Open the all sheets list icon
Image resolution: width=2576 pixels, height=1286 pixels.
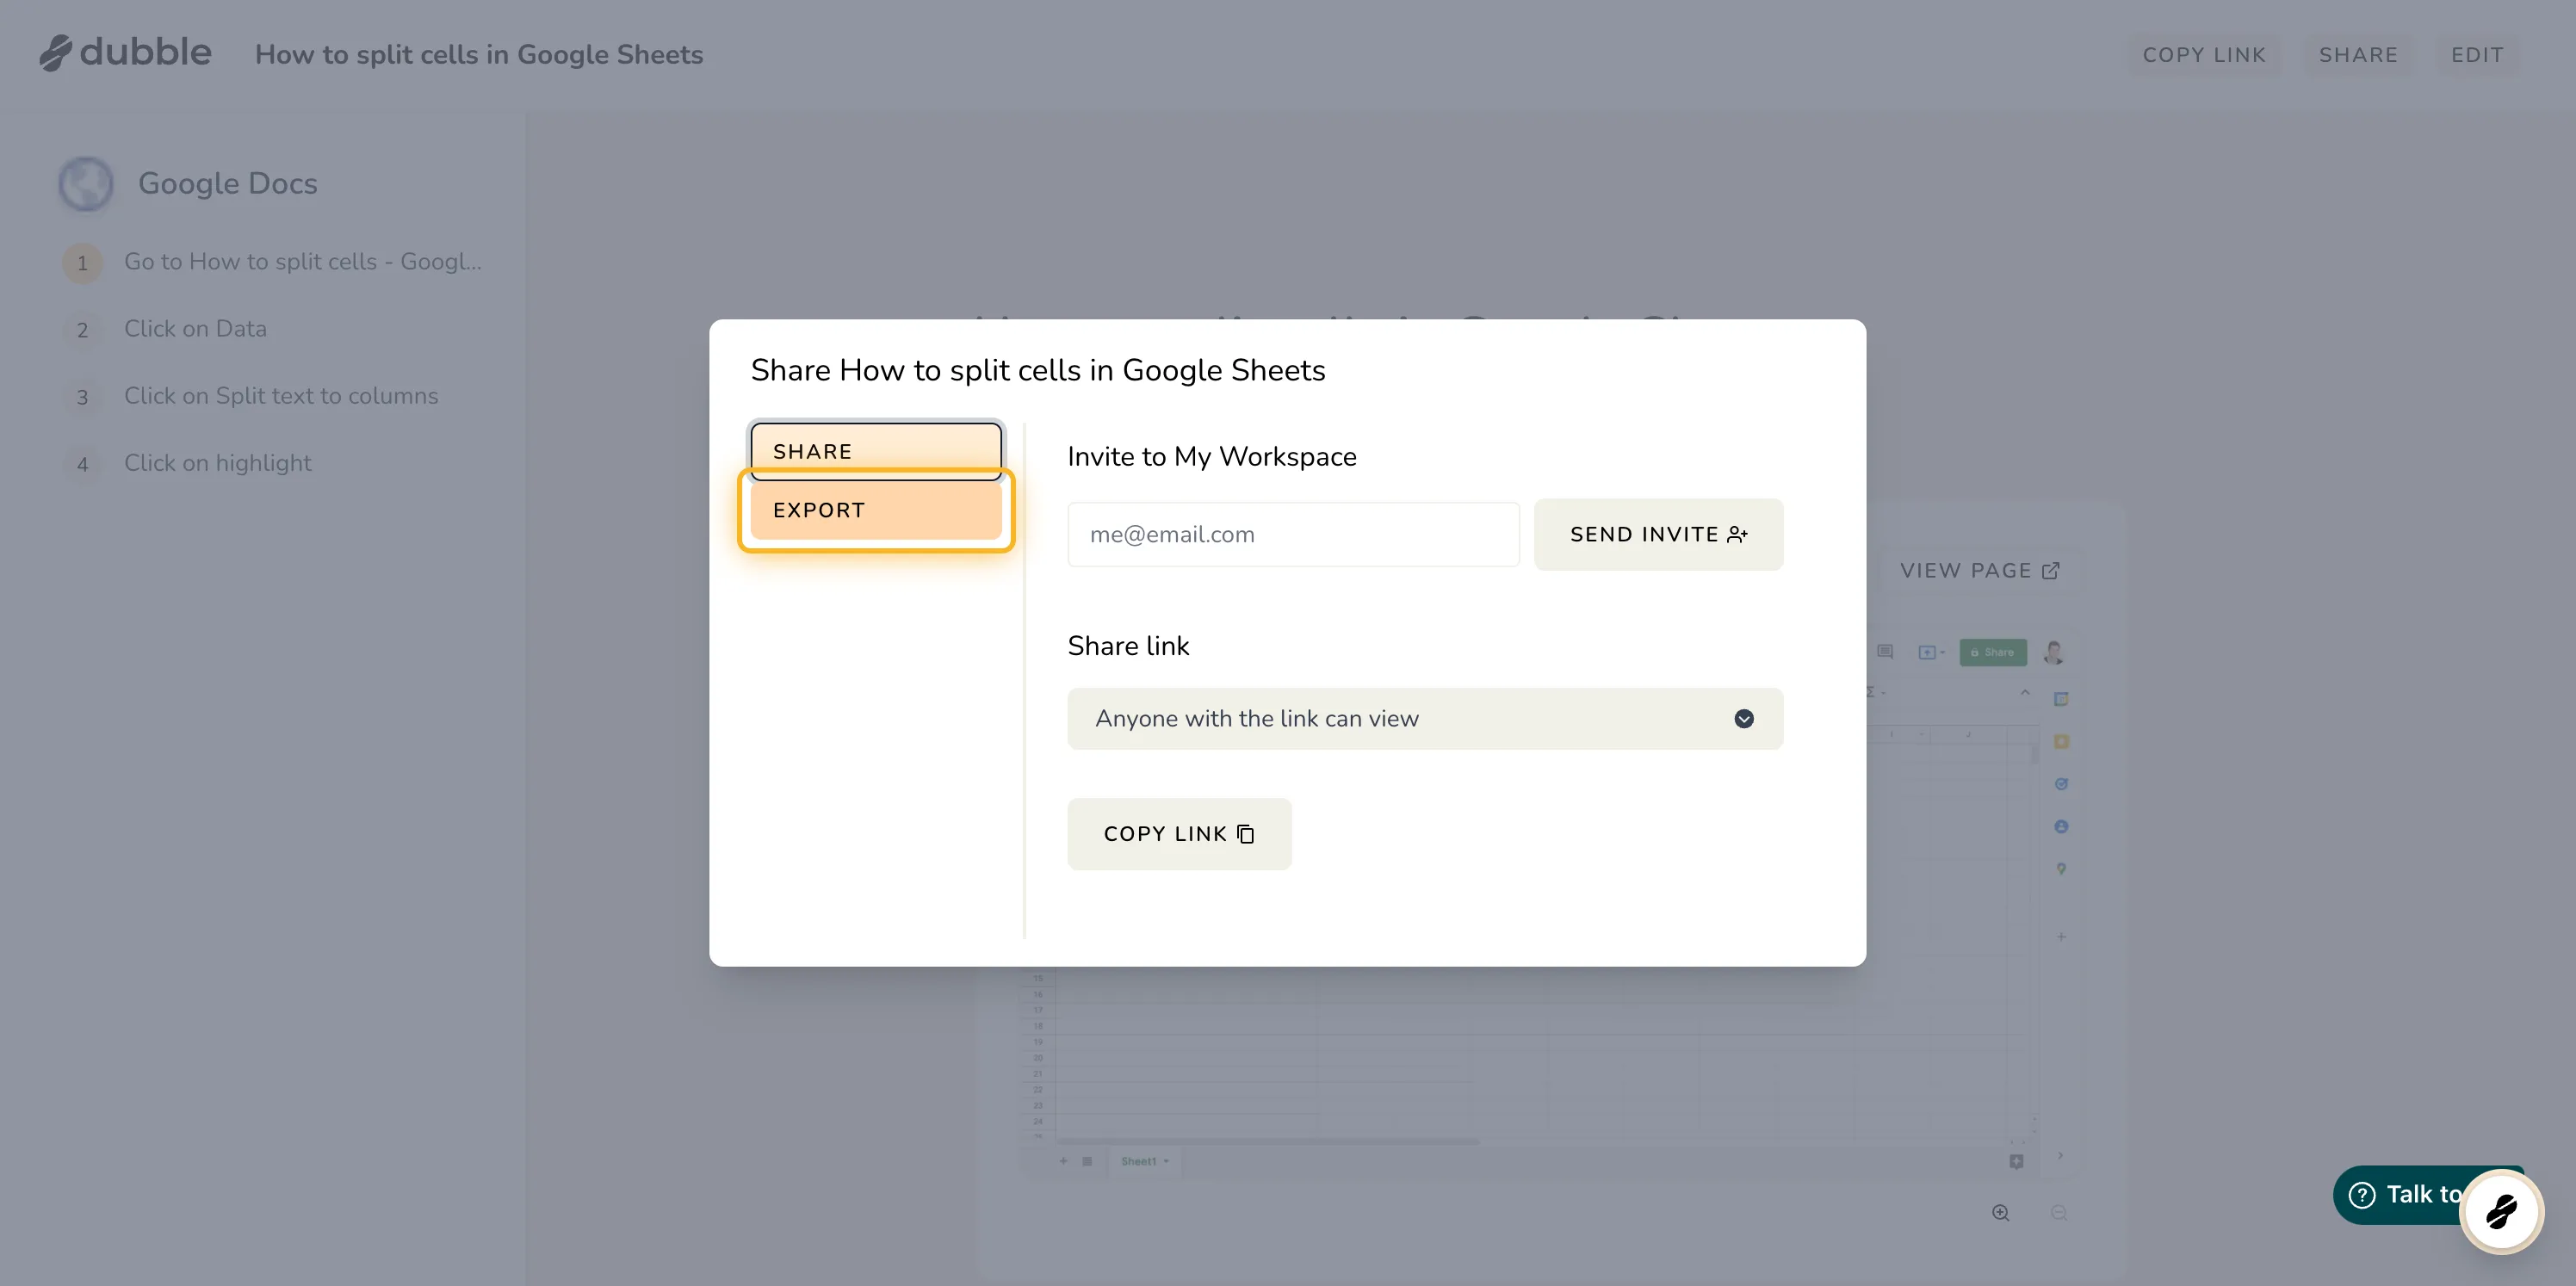(1087, 1161)
